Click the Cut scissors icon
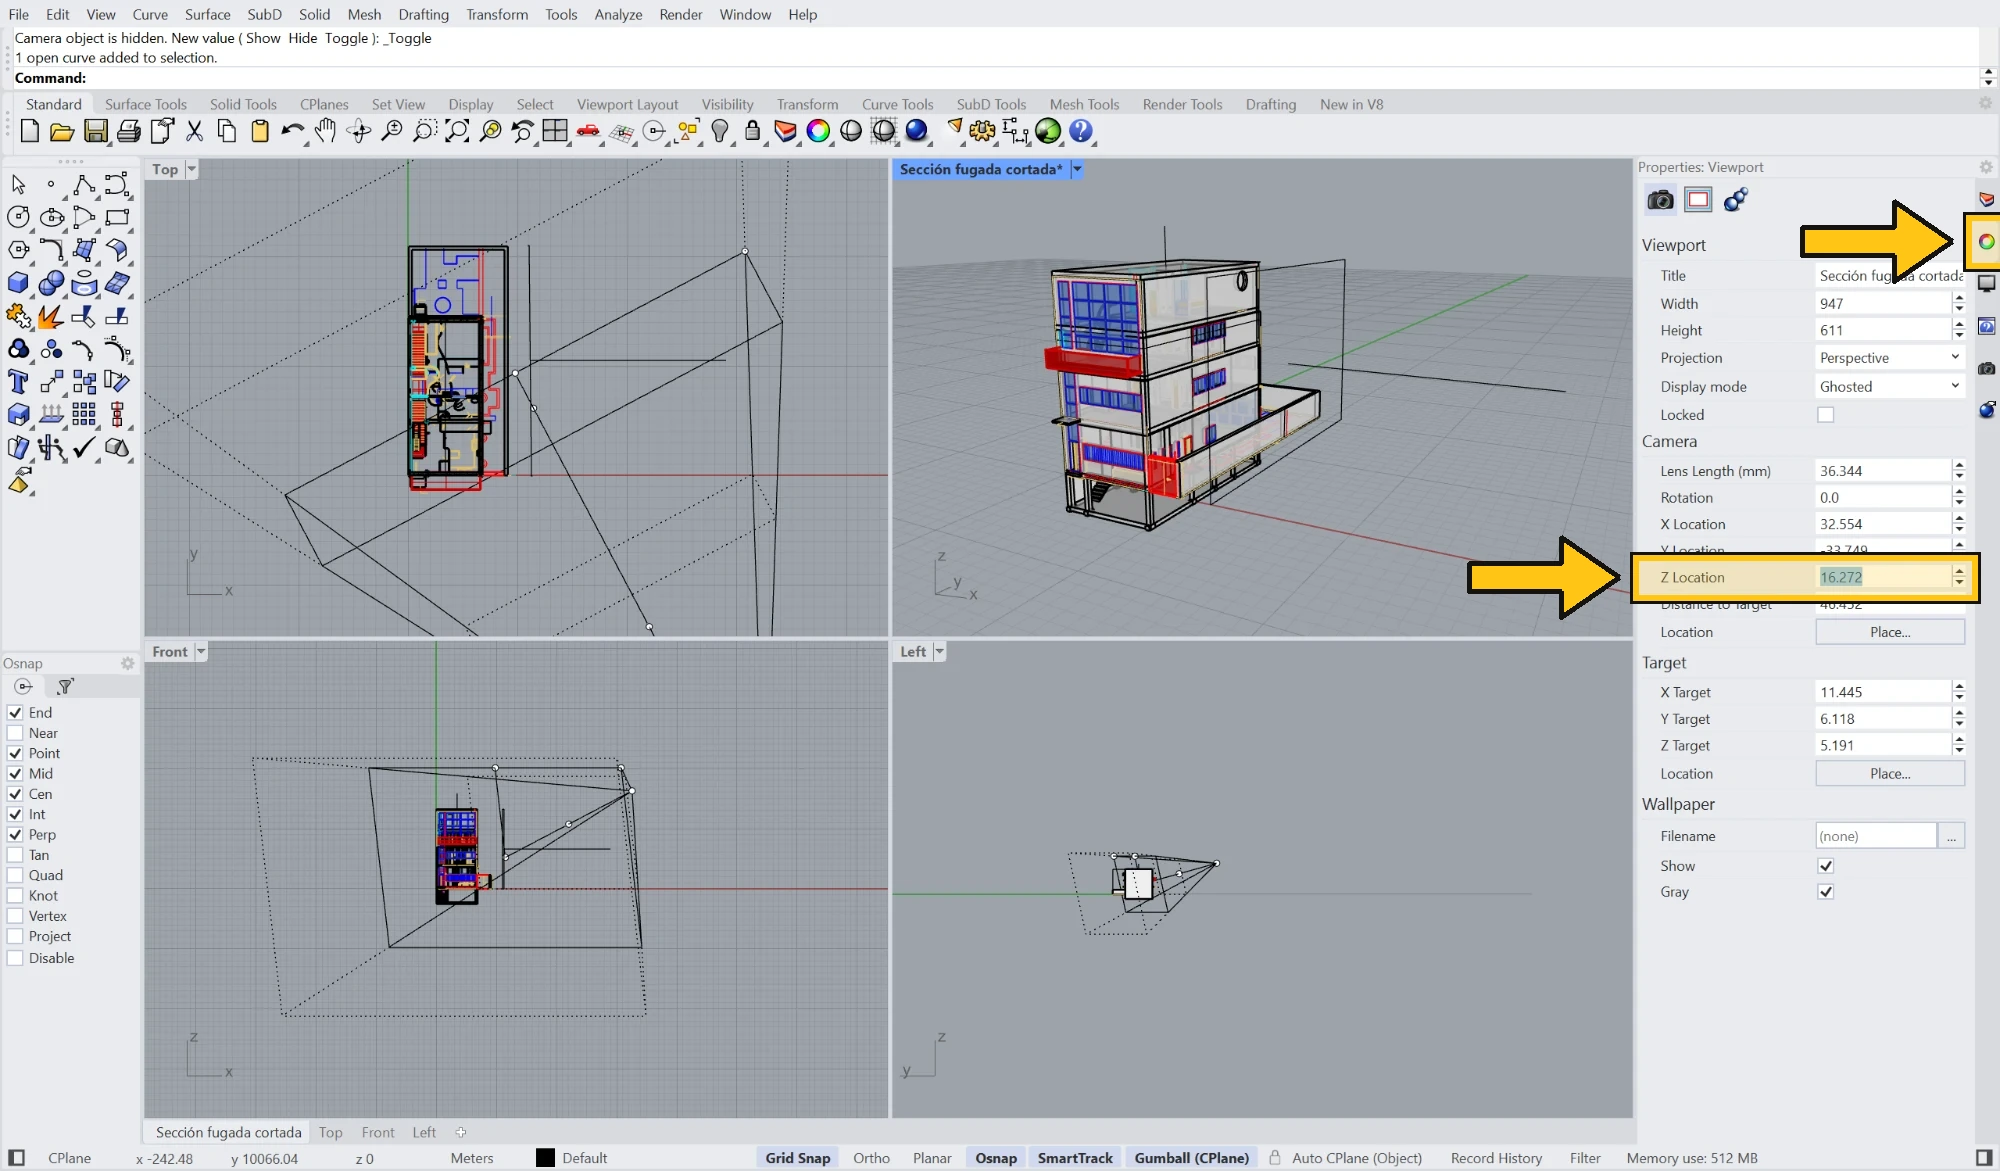 pos(194,131)
